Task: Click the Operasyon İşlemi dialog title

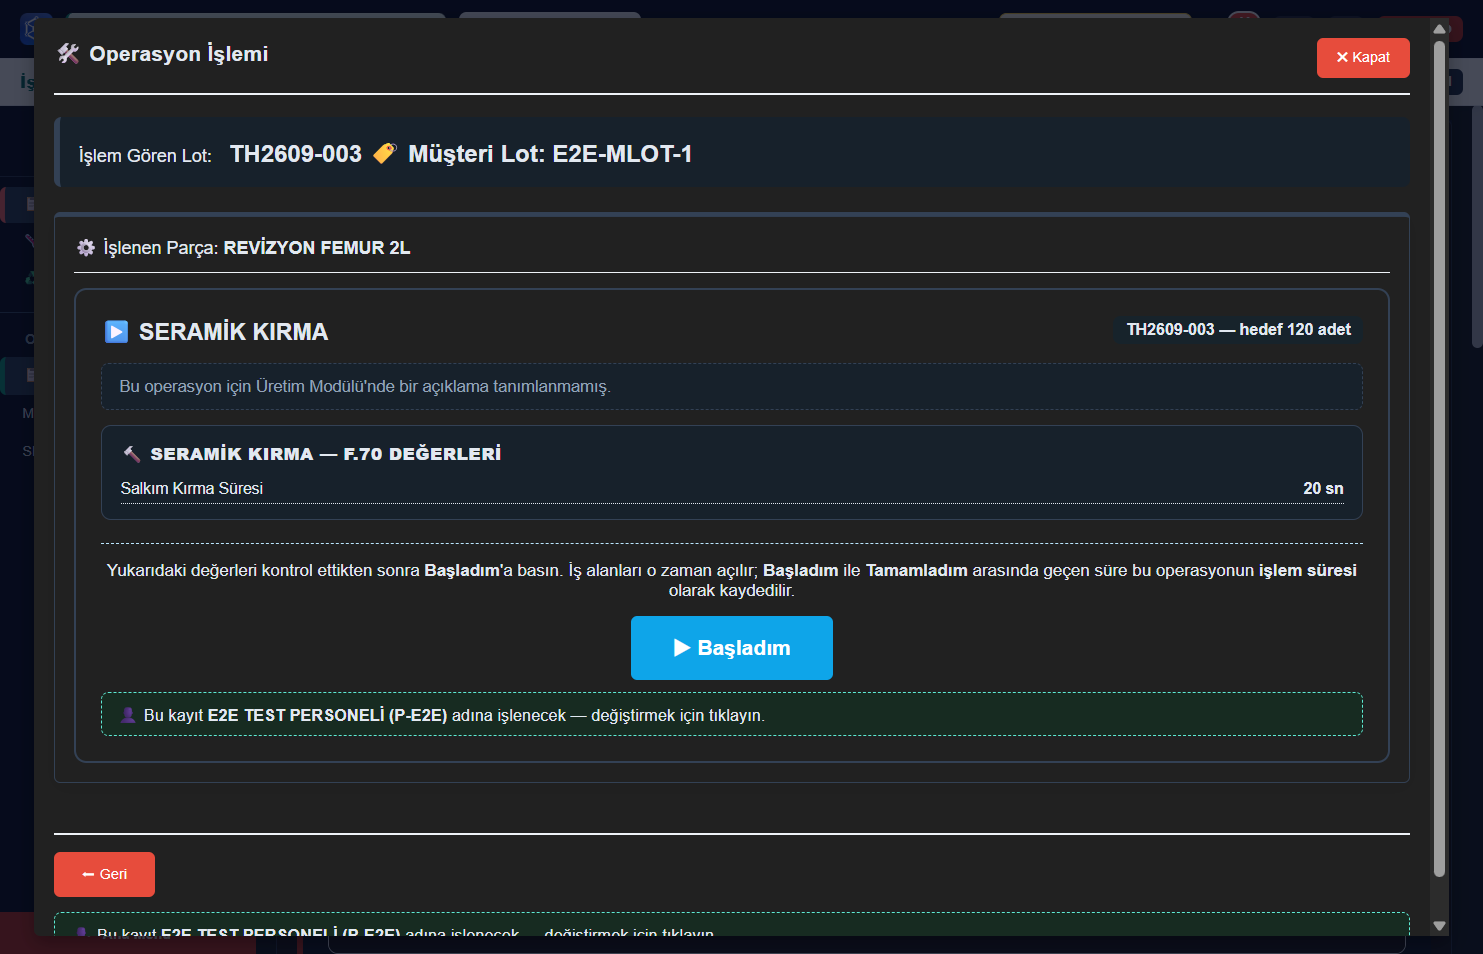Action: coord(179,54)
